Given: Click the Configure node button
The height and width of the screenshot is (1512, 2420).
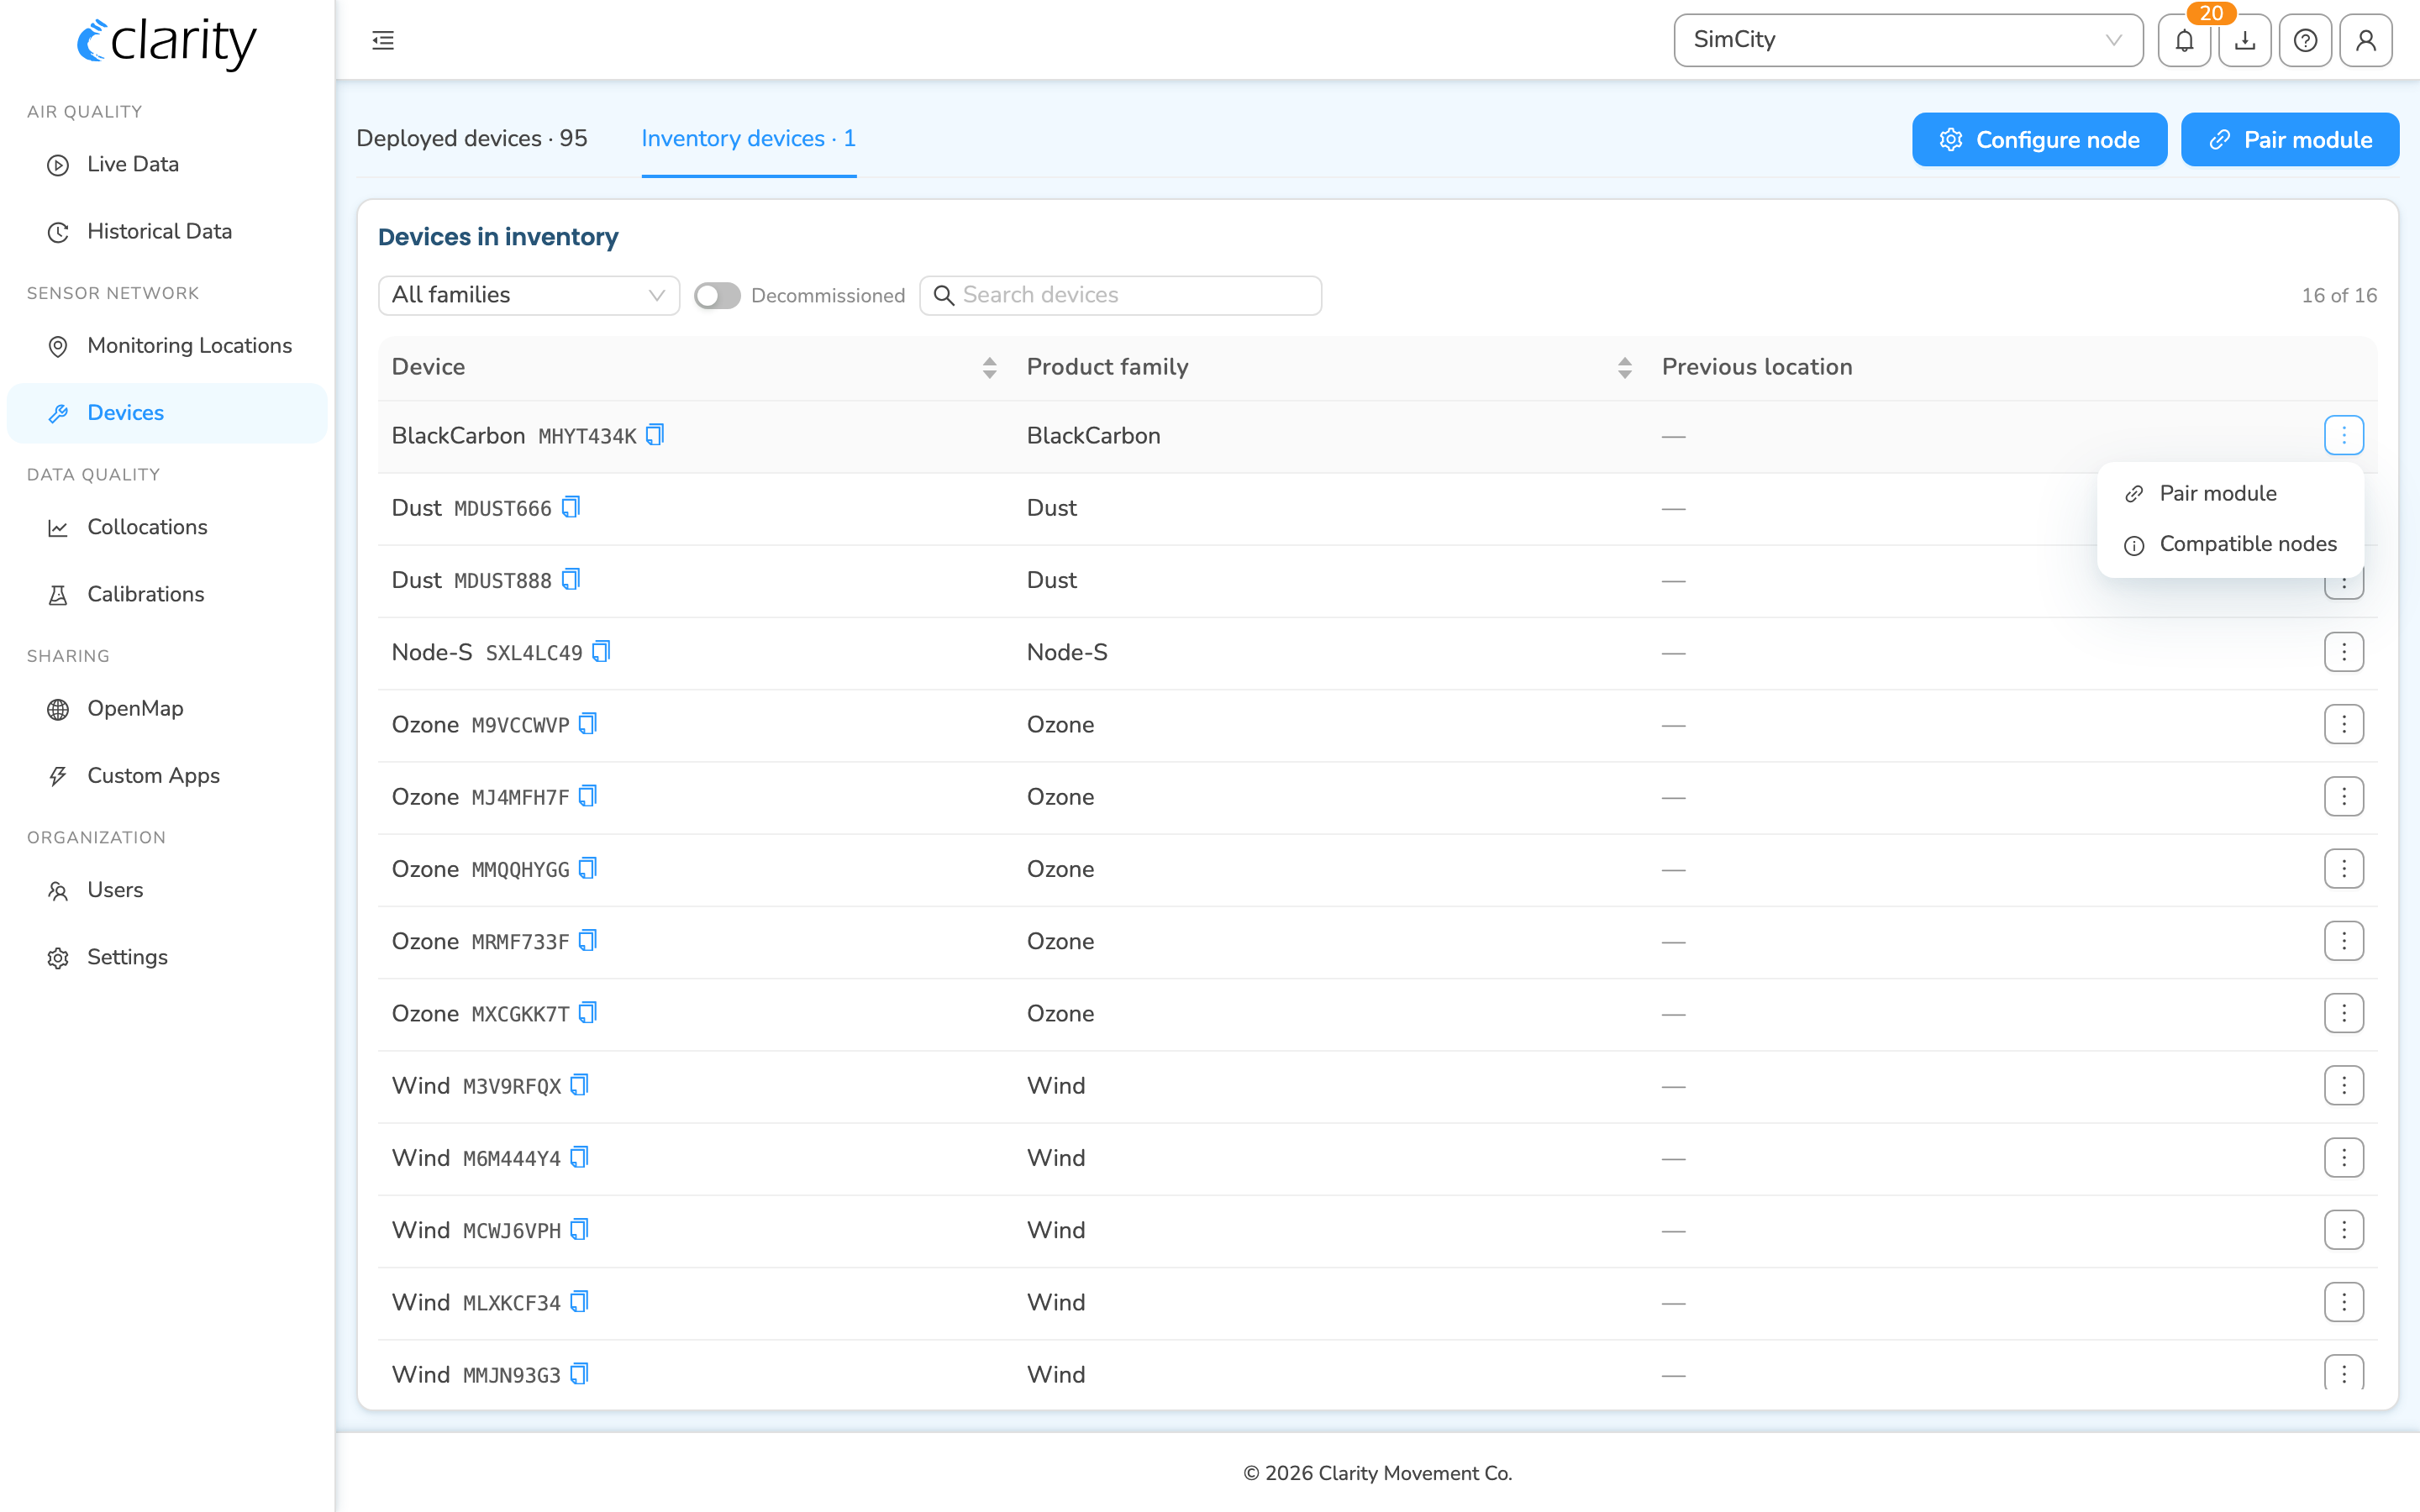Looking at the screenshot, I should click(x=2039, y=139).
